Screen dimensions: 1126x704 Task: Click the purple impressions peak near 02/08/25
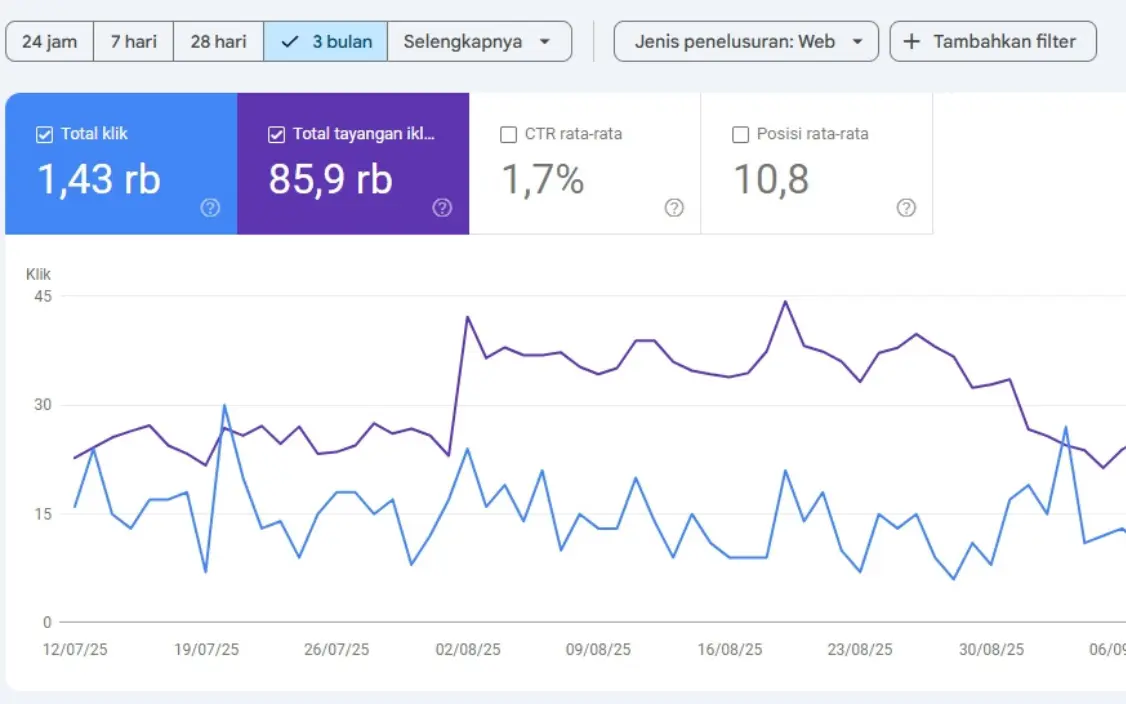467,317
